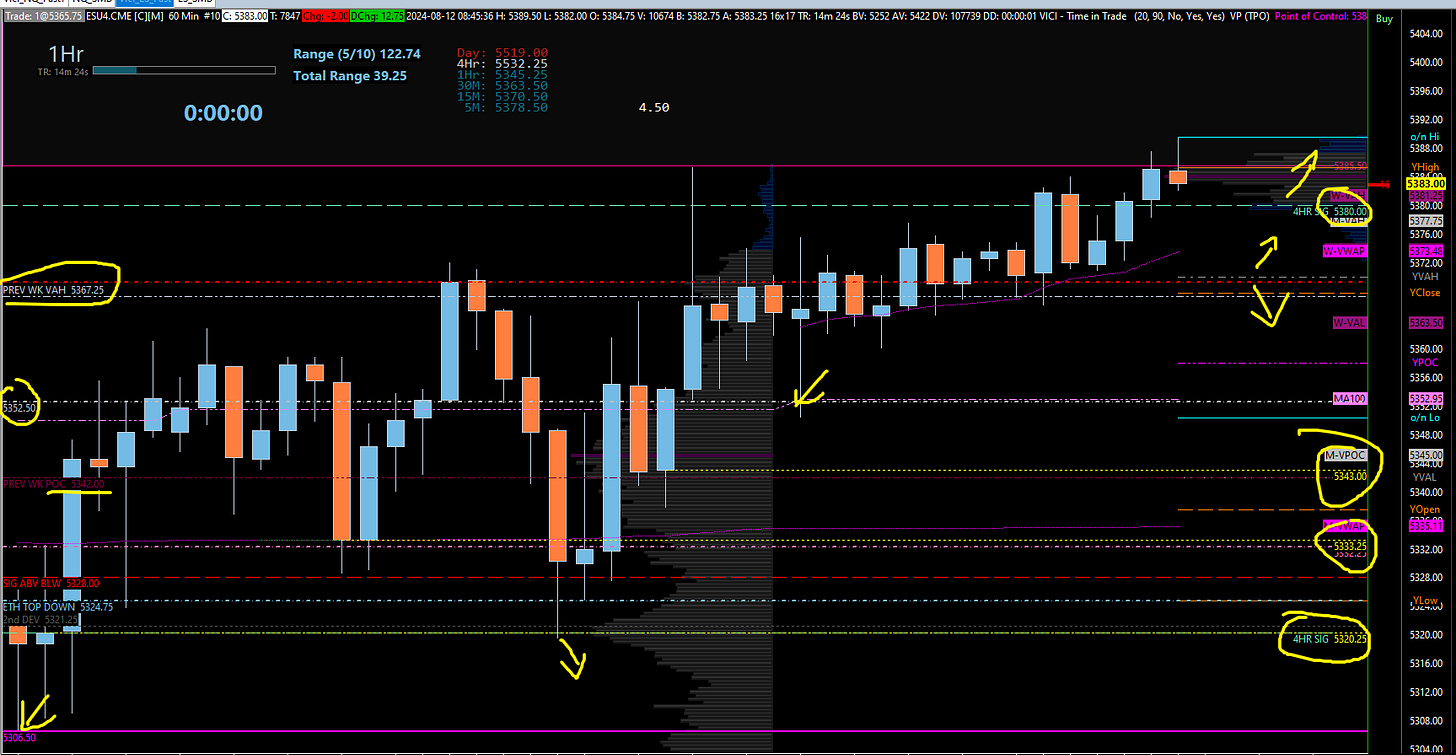This screenshot has width=1456, height=755.
Task: Click the 30M: 5363.50 level
Action: click(502, 86)
